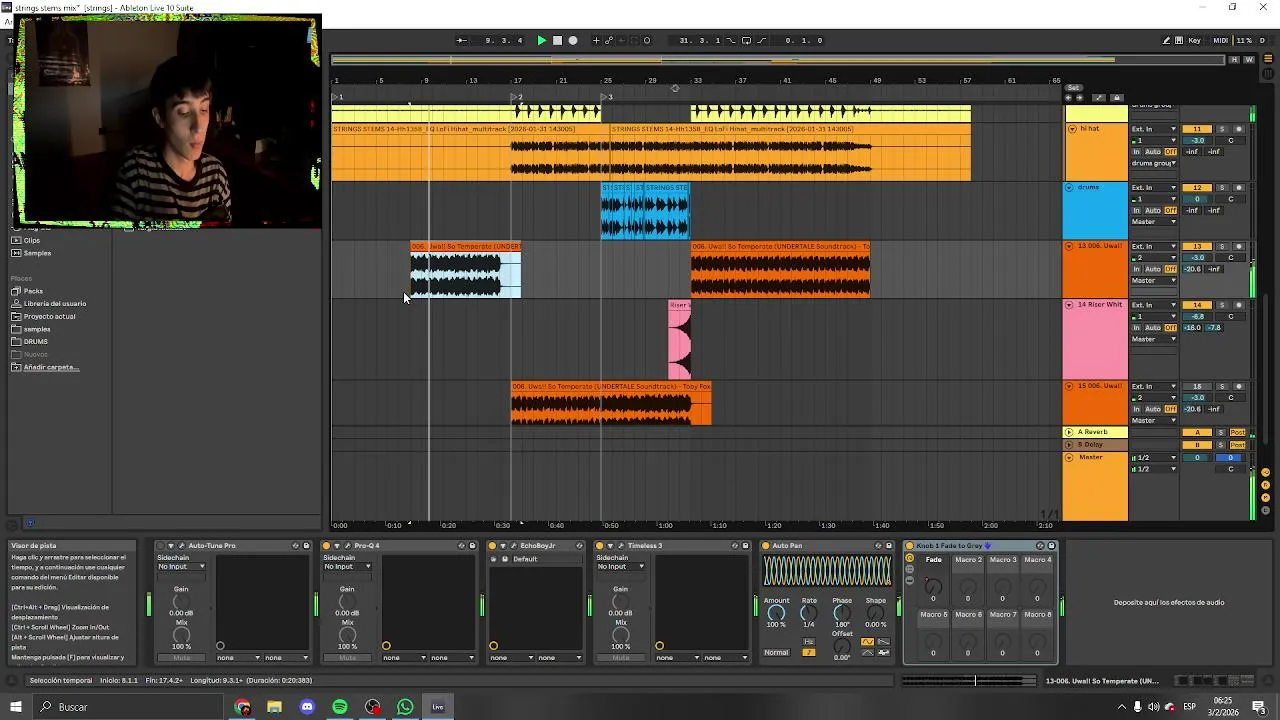Solo the hi hat track
Image resolution: width=1280 pixels, height=720 pixels.
coord(1221,129)
